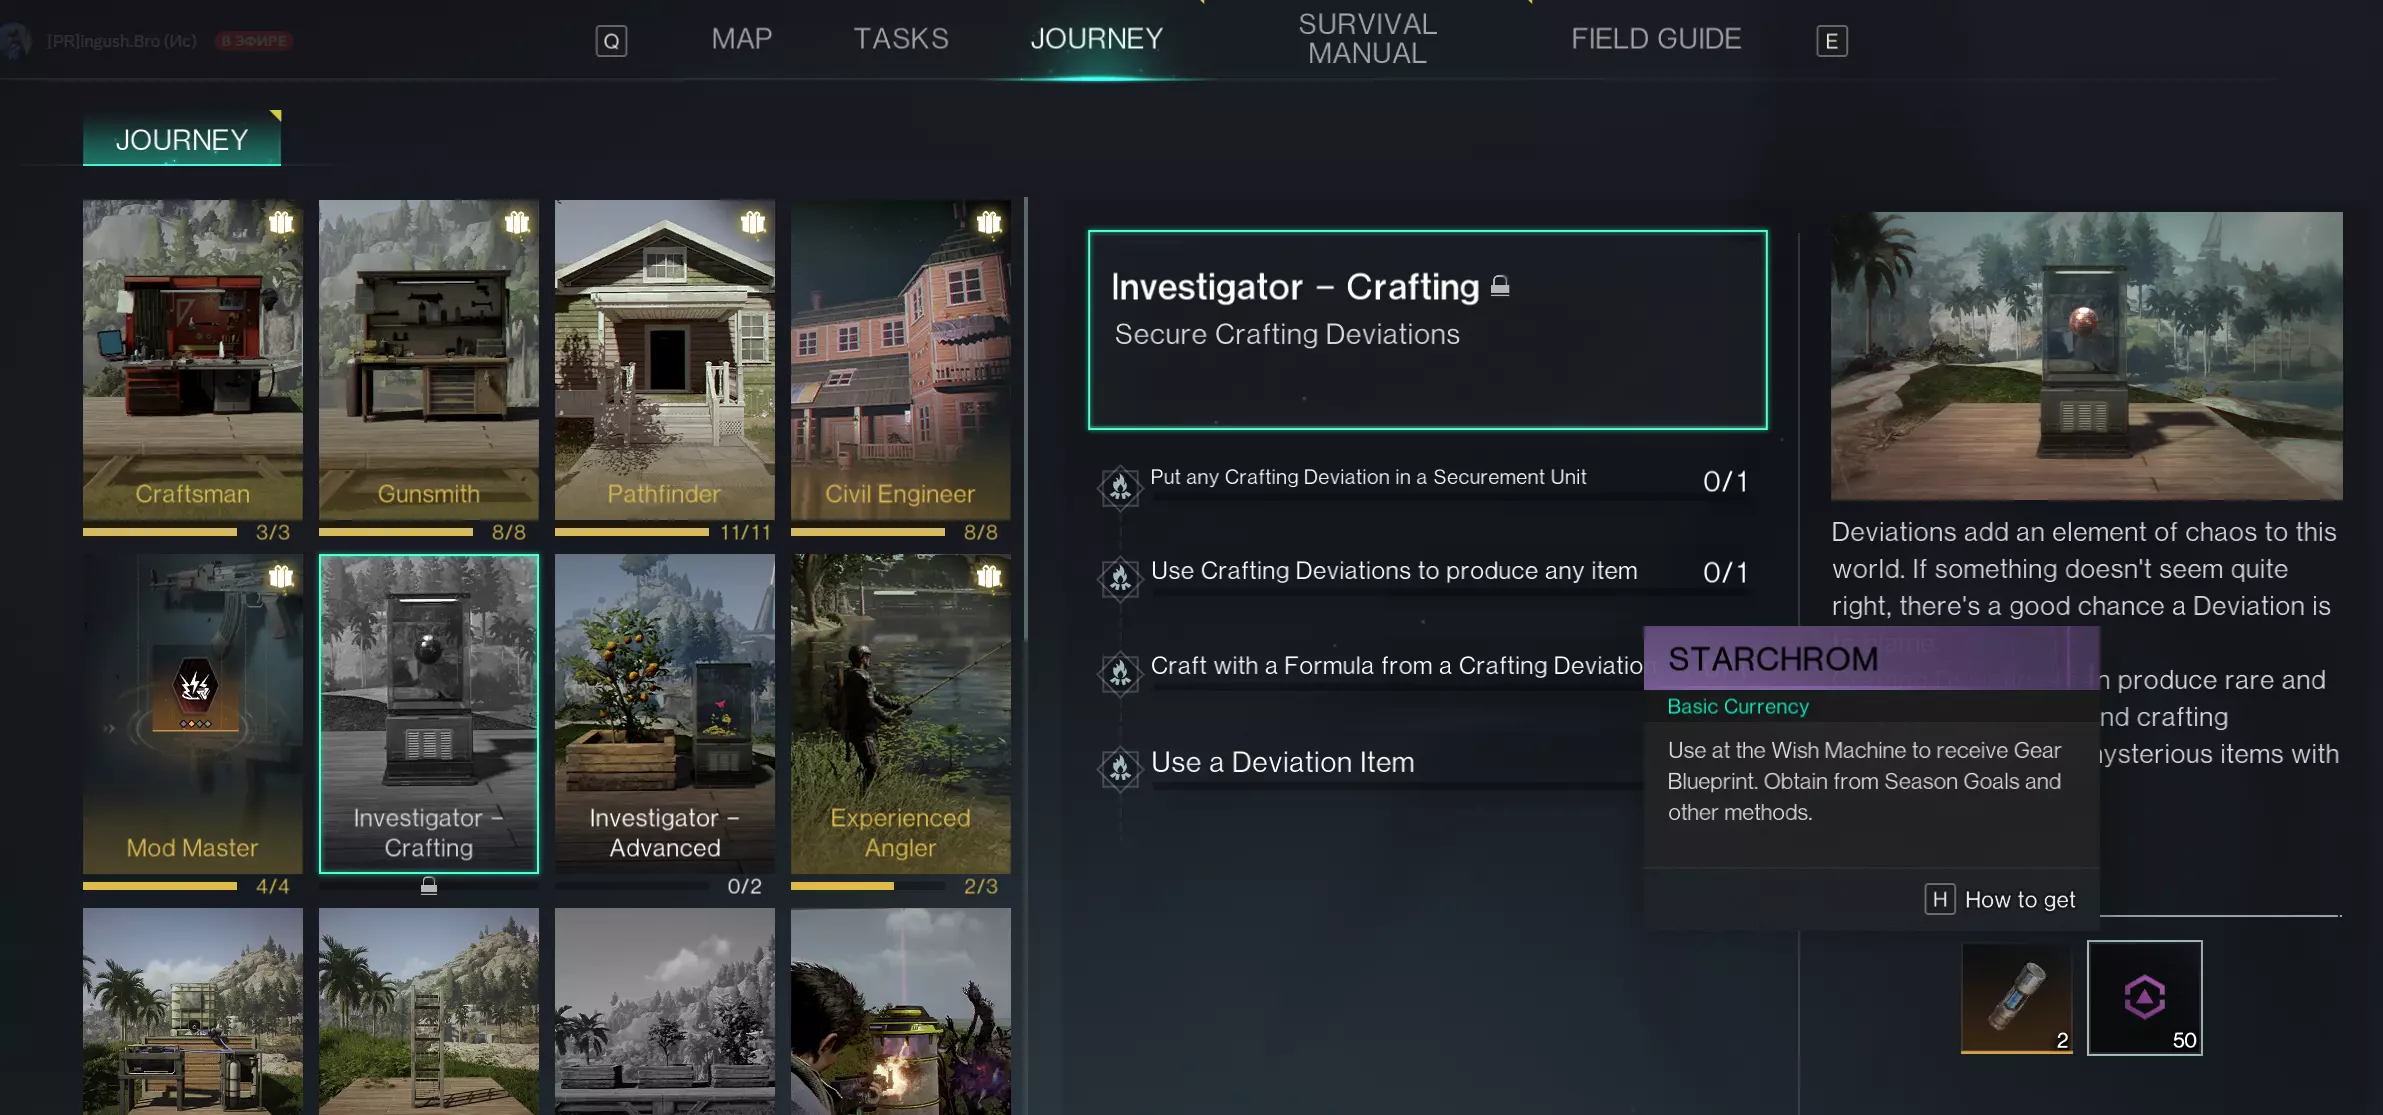Click the emblem next to Use a Deviation Item
Image resolution: width=2383 pixels, height=1115 pixels.
click(x=1120, y=768)
